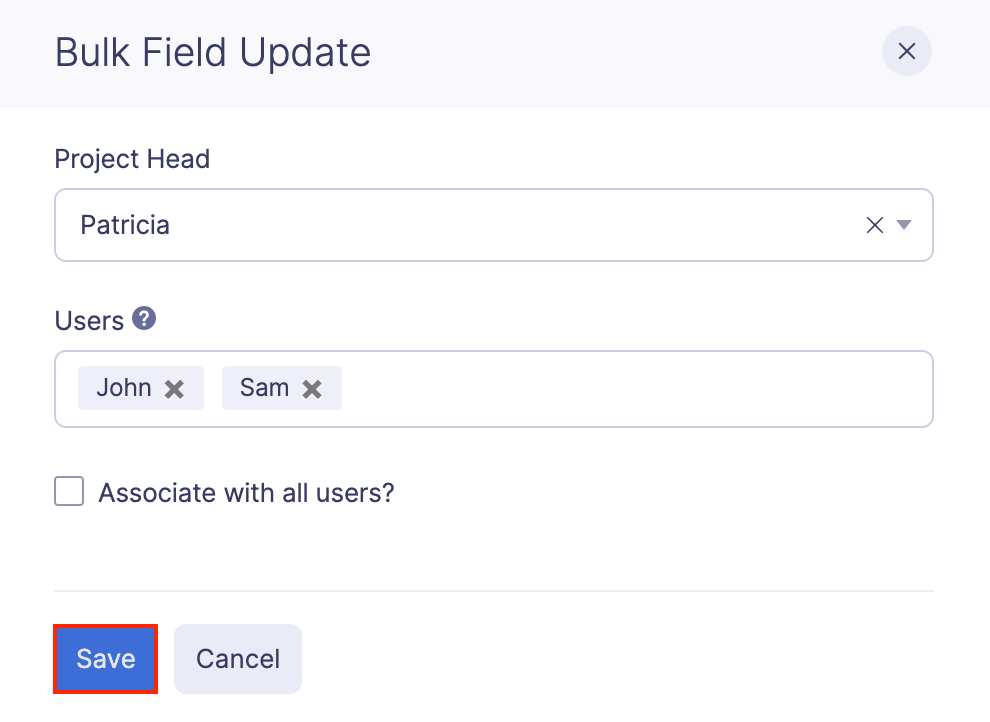Click the help icon beside Users
Screen dimensions: 990x722
pyautogui.click(x=145, y=319)
